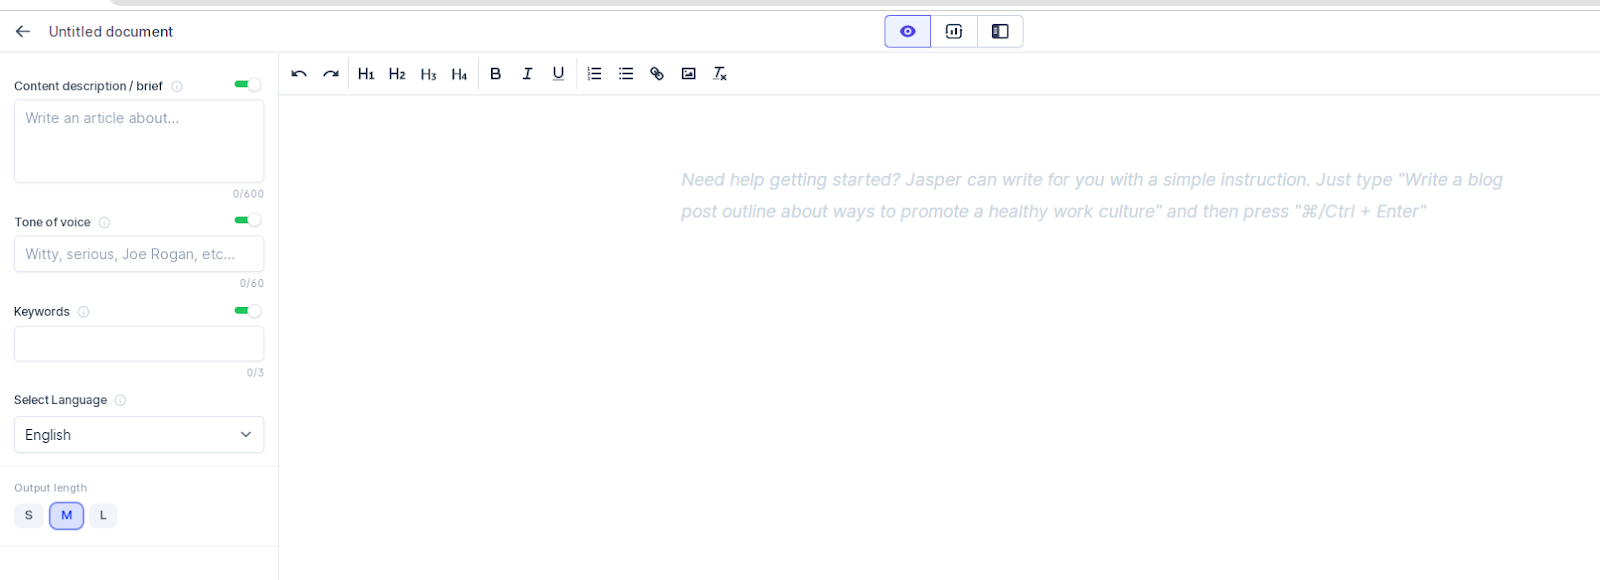
Task: Click the back arrow icon
Action: point(23,32)
